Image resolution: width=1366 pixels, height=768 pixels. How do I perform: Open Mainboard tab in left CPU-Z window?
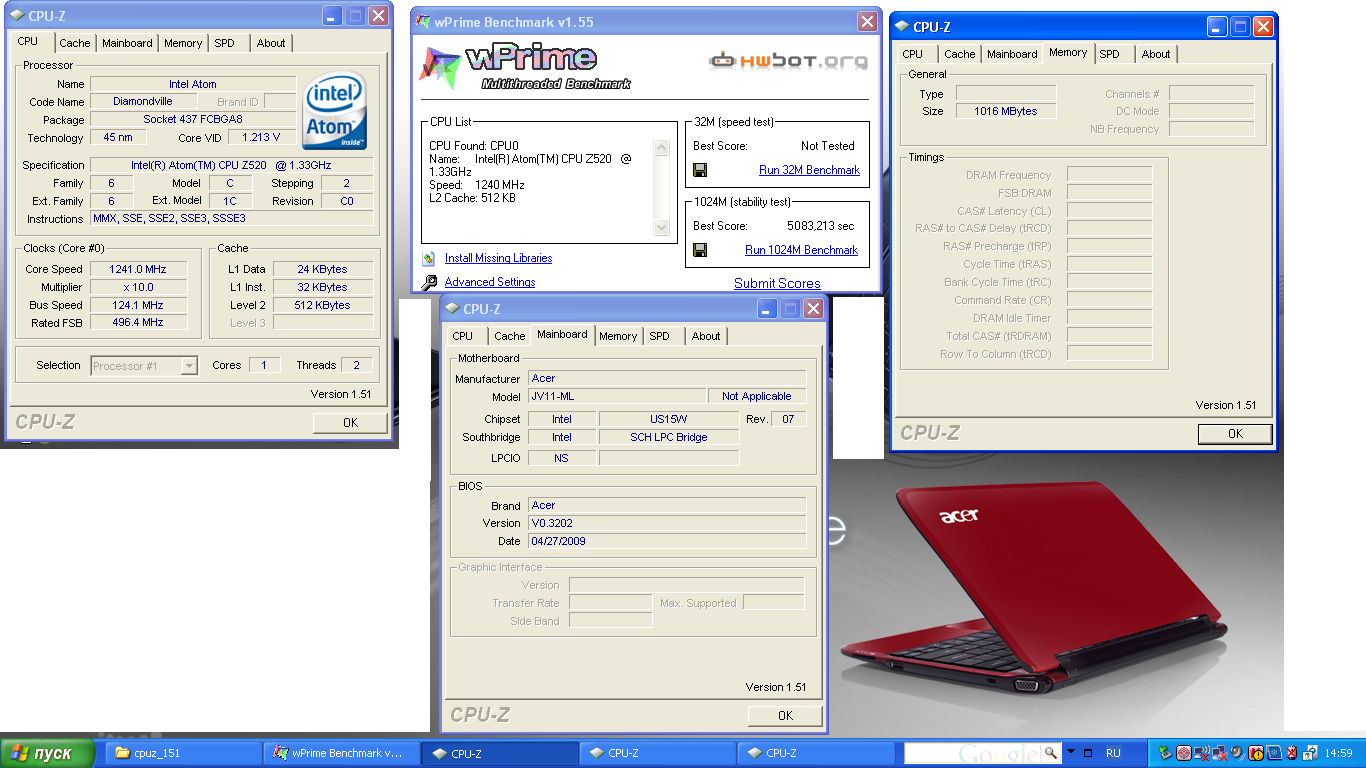coord(127,43)
